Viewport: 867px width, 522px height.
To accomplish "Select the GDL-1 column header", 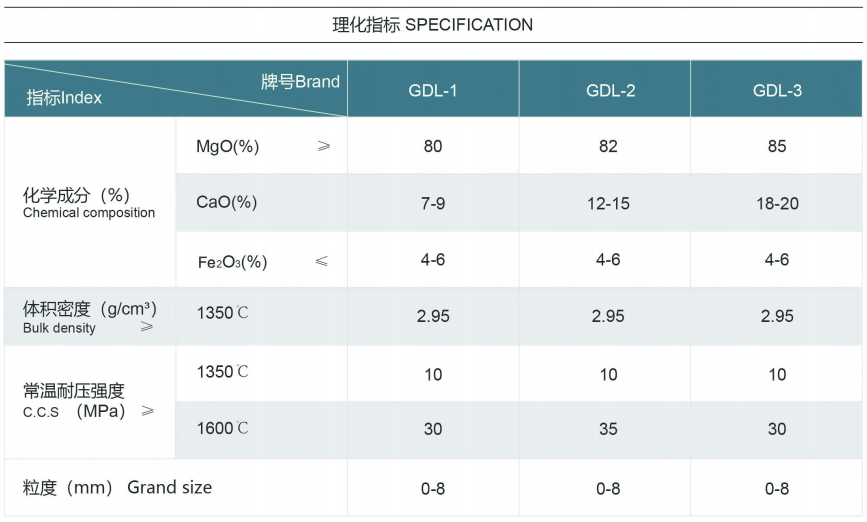I will (432, 90).
